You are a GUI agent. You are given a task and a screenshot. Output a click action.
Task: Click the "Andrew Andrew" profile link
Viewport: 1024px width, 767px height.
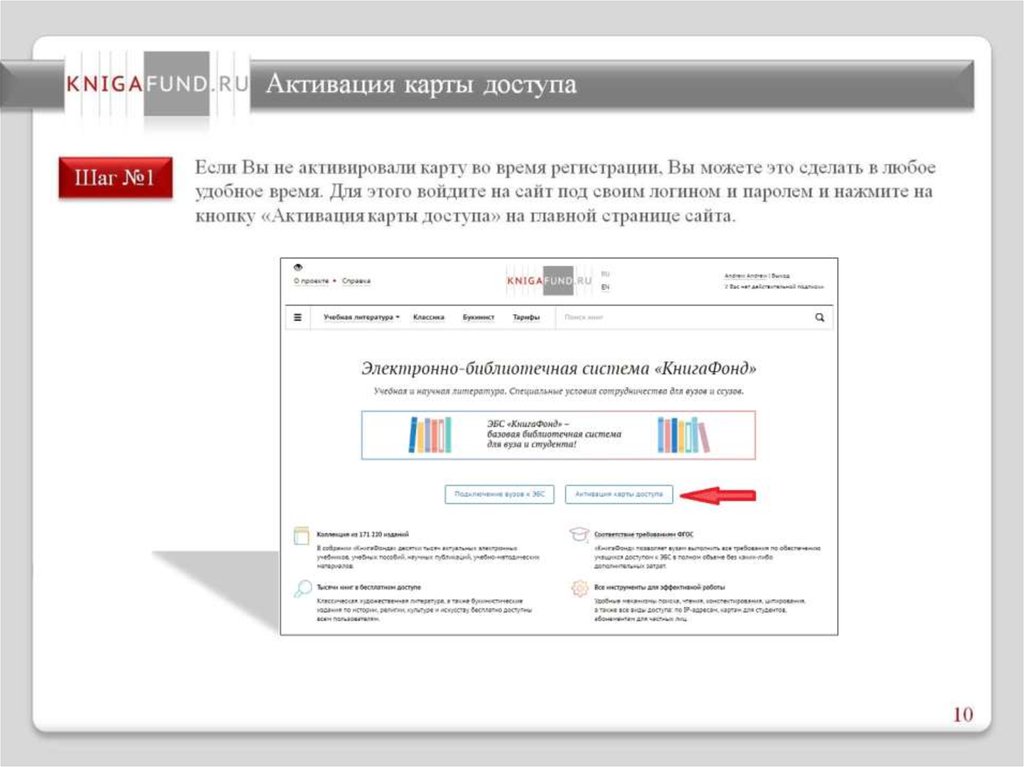tap(746, 276)
